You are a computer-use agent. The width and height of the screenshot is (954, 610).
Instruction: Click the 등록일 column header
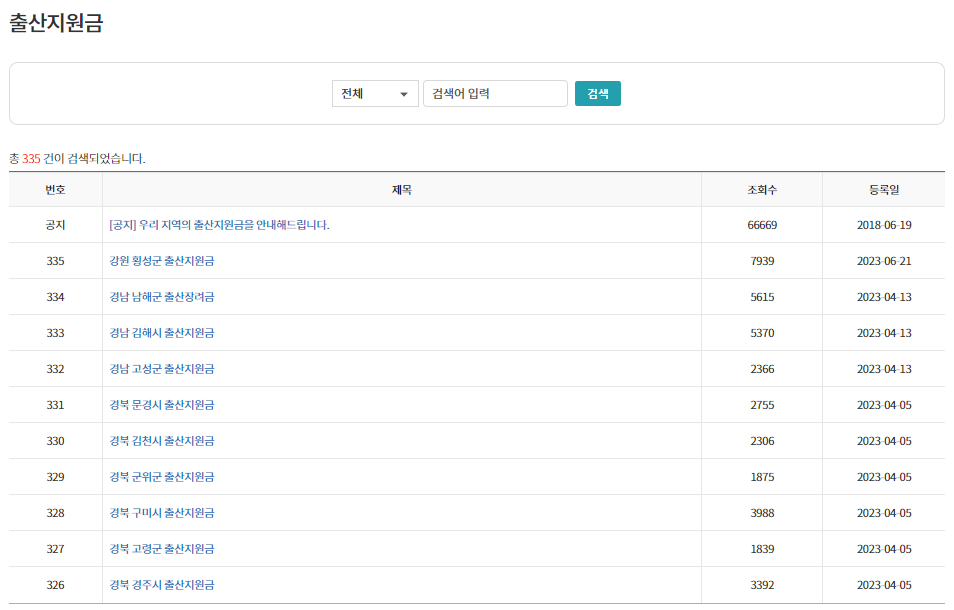[x=884, y=190]
